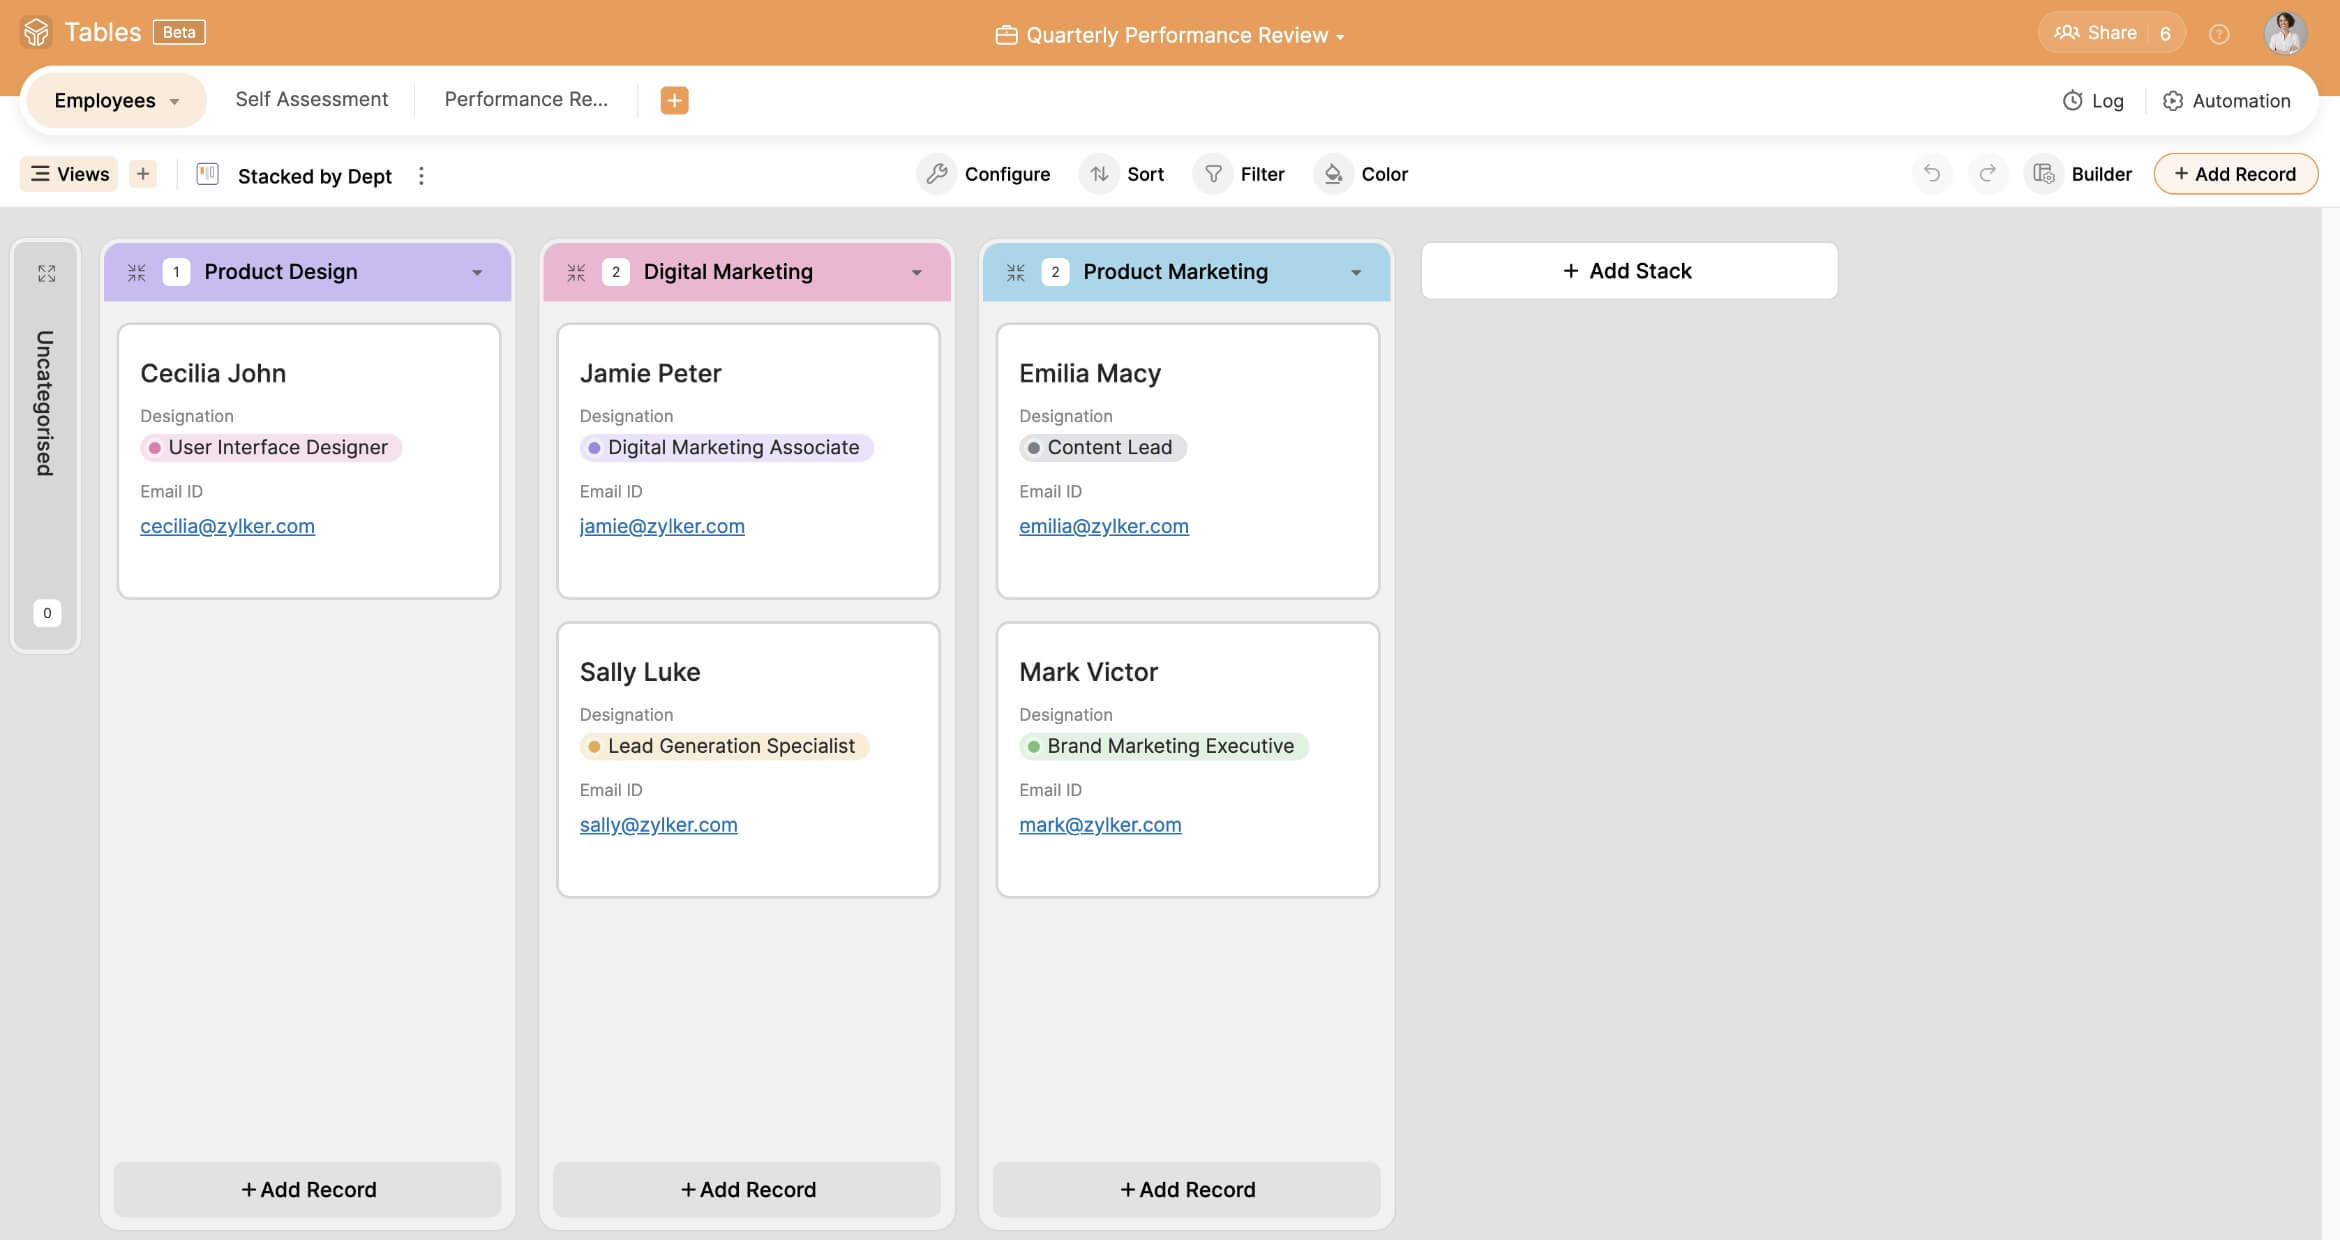Screen dimensions: 2340x1240
Task: Click the help question mark icon
Action: tap(2219, 35)
